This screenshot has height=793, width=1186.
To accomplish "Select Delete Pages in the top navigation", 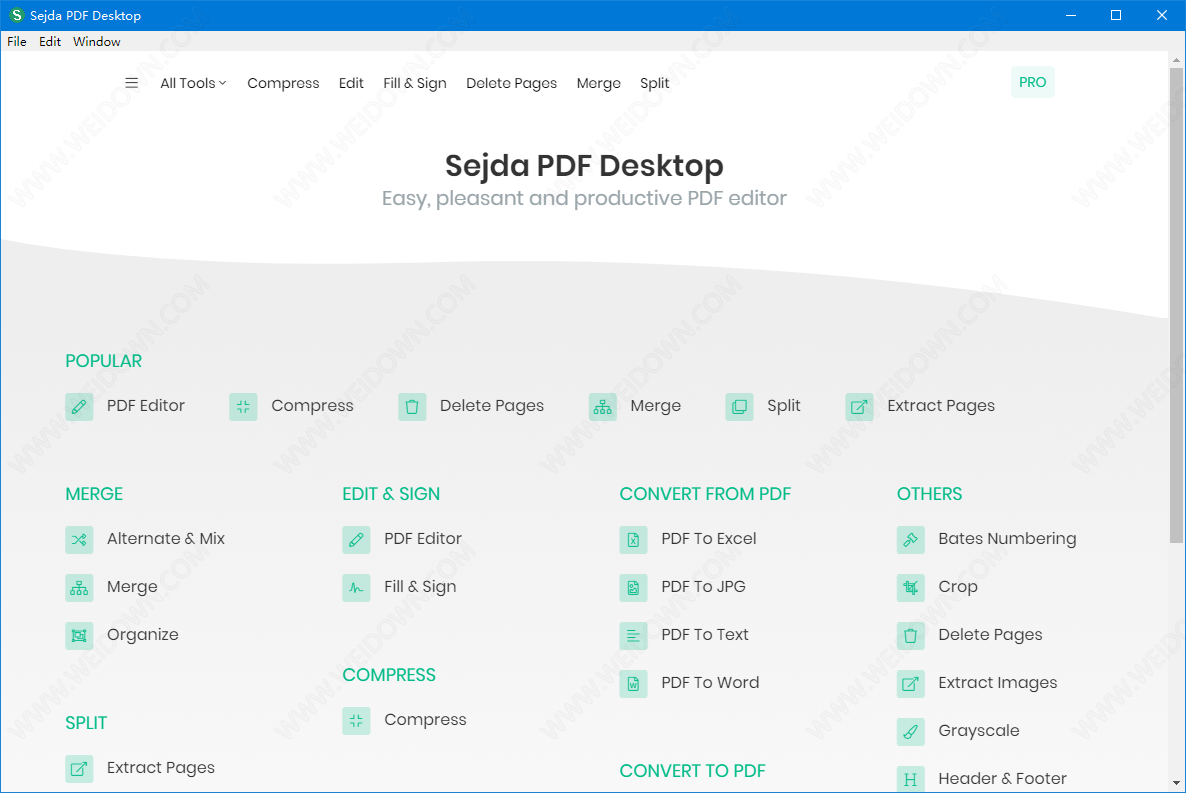I will click(x=511, y=83).
